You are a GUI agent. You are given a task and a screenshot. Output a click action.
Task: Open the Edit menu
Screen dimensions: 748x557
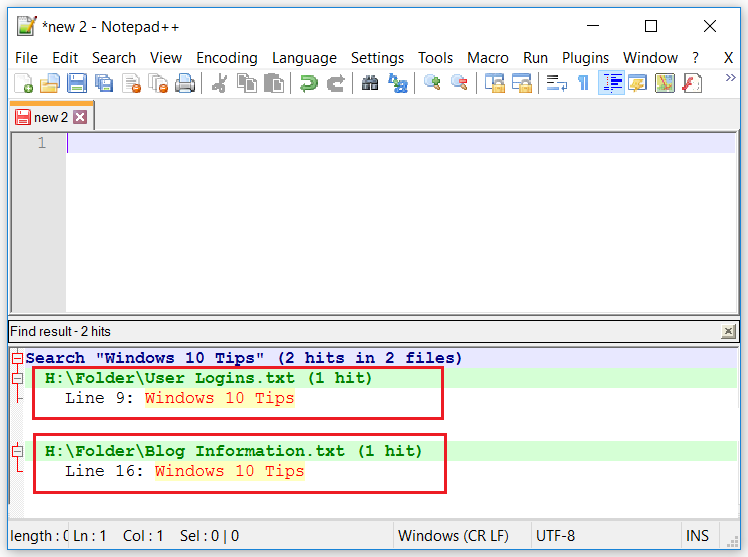click(65, 58)
